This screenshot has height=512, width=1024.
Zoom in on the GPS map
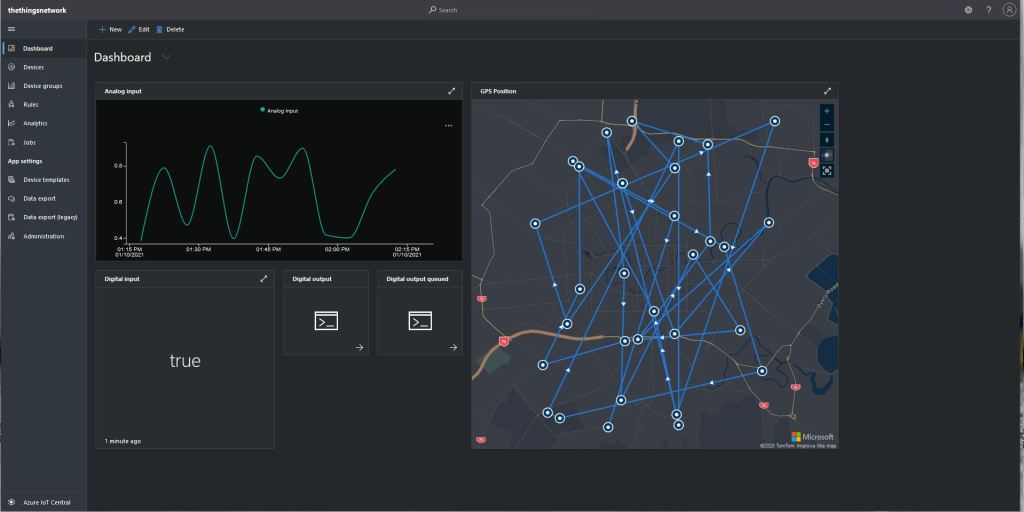pyautogui.click(x=827, y=111)
